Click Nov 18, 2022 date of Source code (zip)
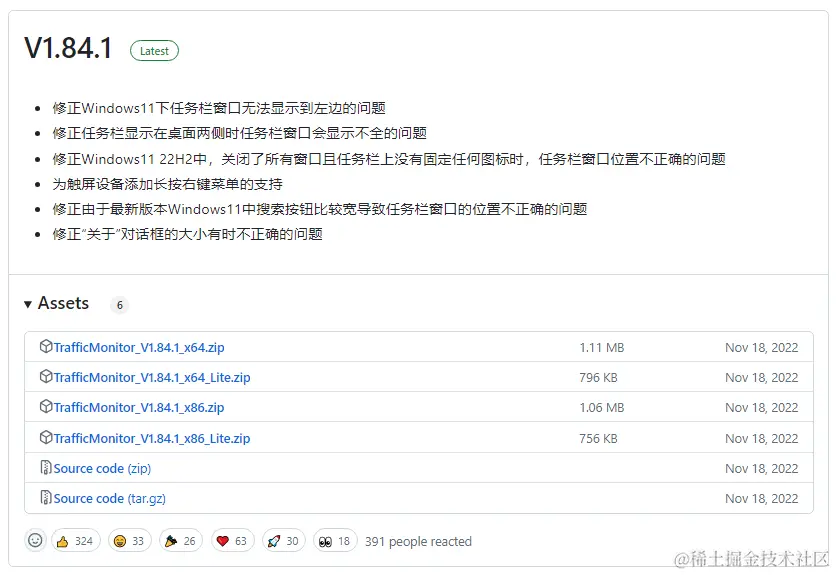This screenshot has height=575, width=836. point(761,468)
